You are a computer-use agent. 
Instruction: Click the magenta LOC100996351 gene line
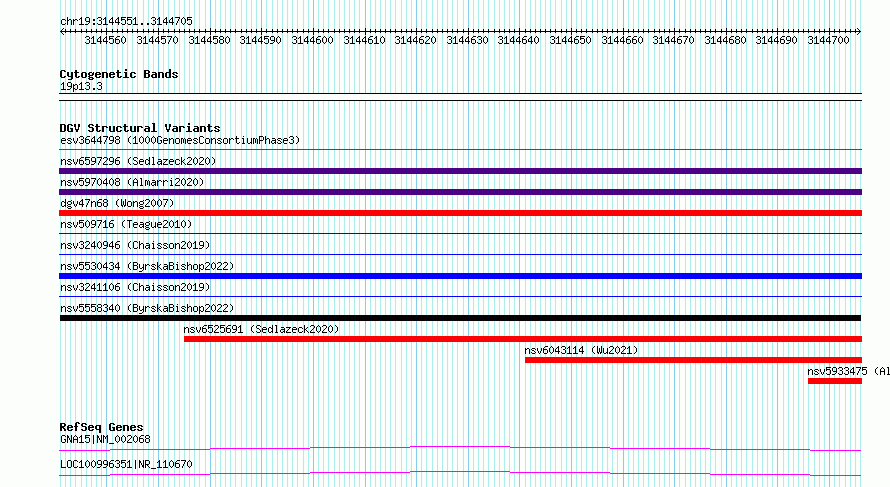460,473
